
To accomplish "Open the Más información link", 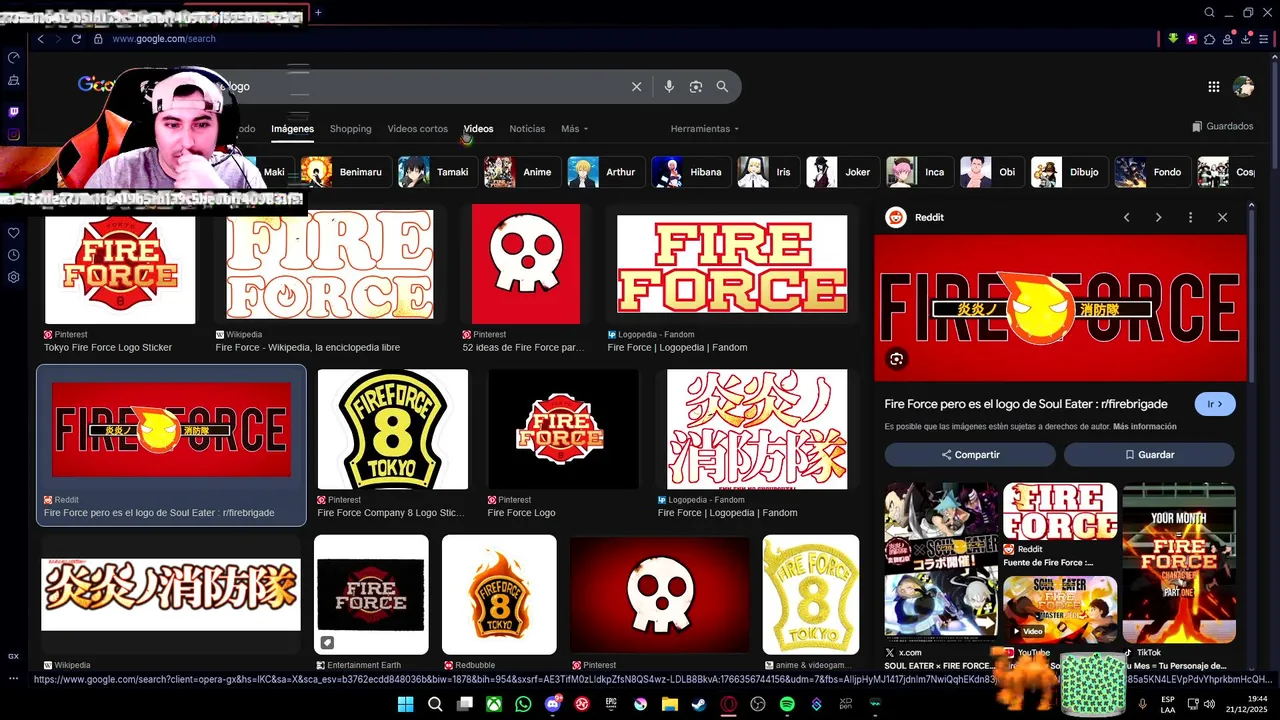I will (1145, 427).
